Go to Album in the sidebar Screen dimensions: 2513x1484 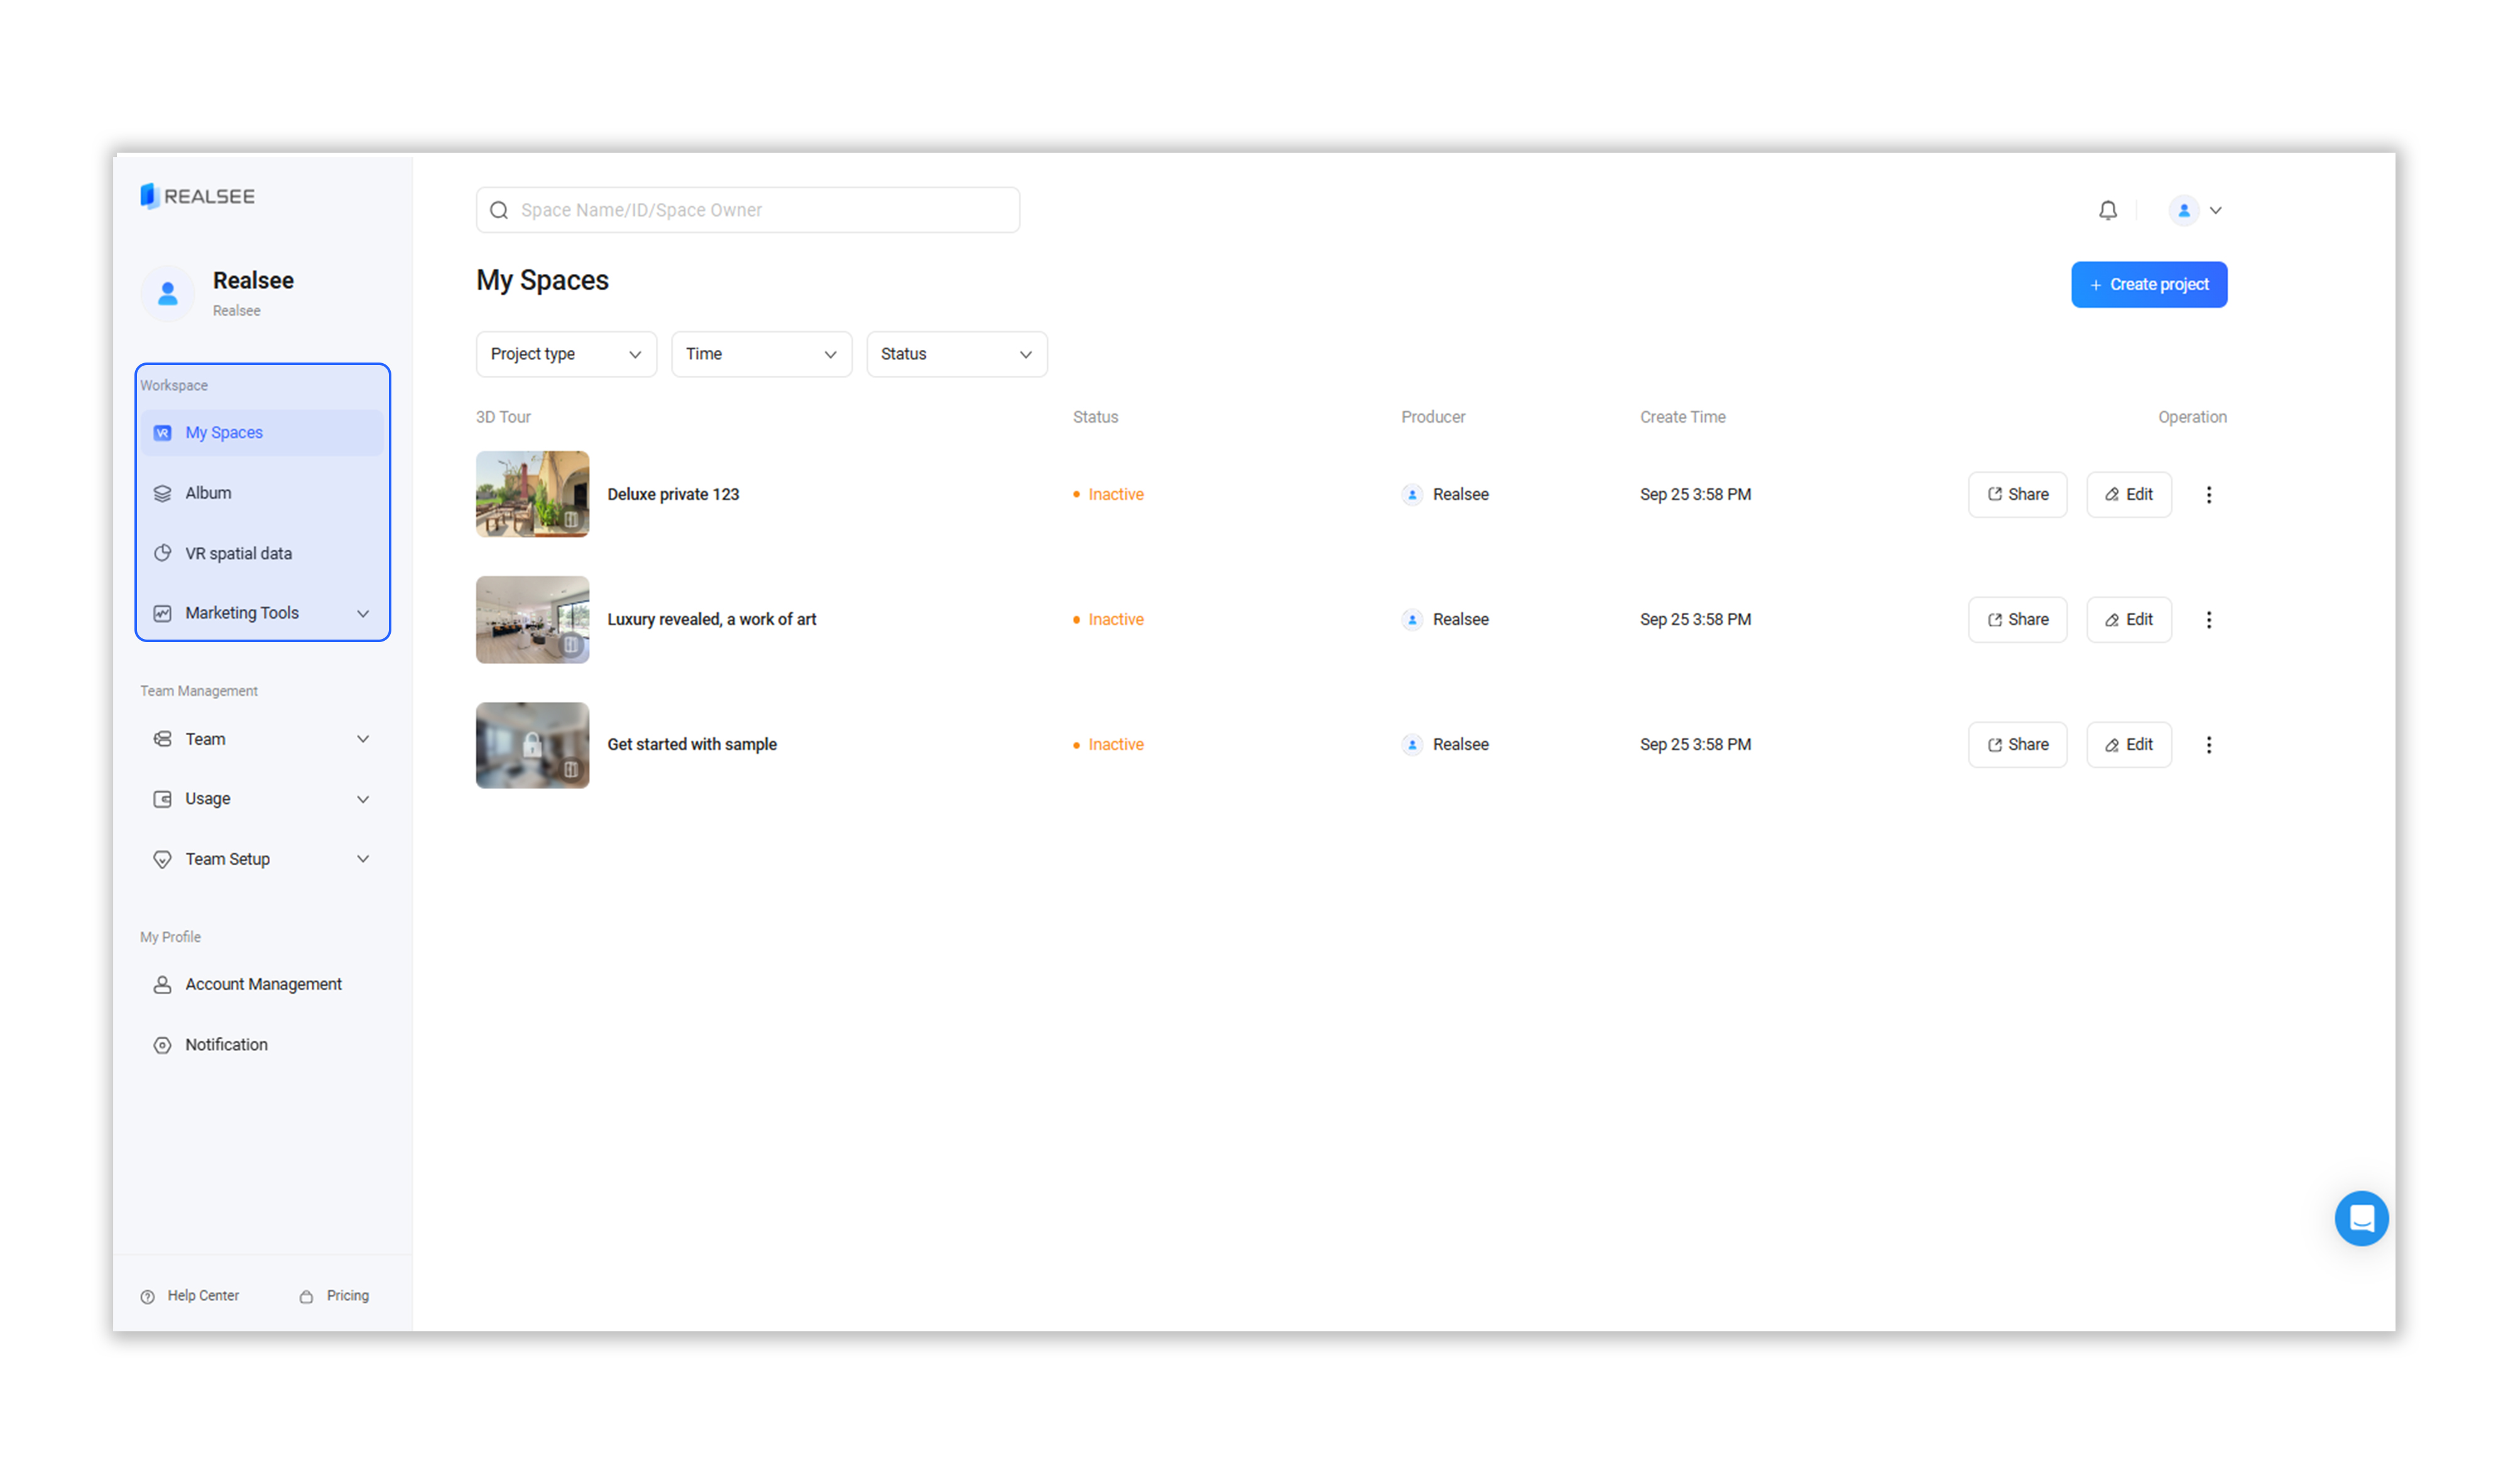coord(208,493)
